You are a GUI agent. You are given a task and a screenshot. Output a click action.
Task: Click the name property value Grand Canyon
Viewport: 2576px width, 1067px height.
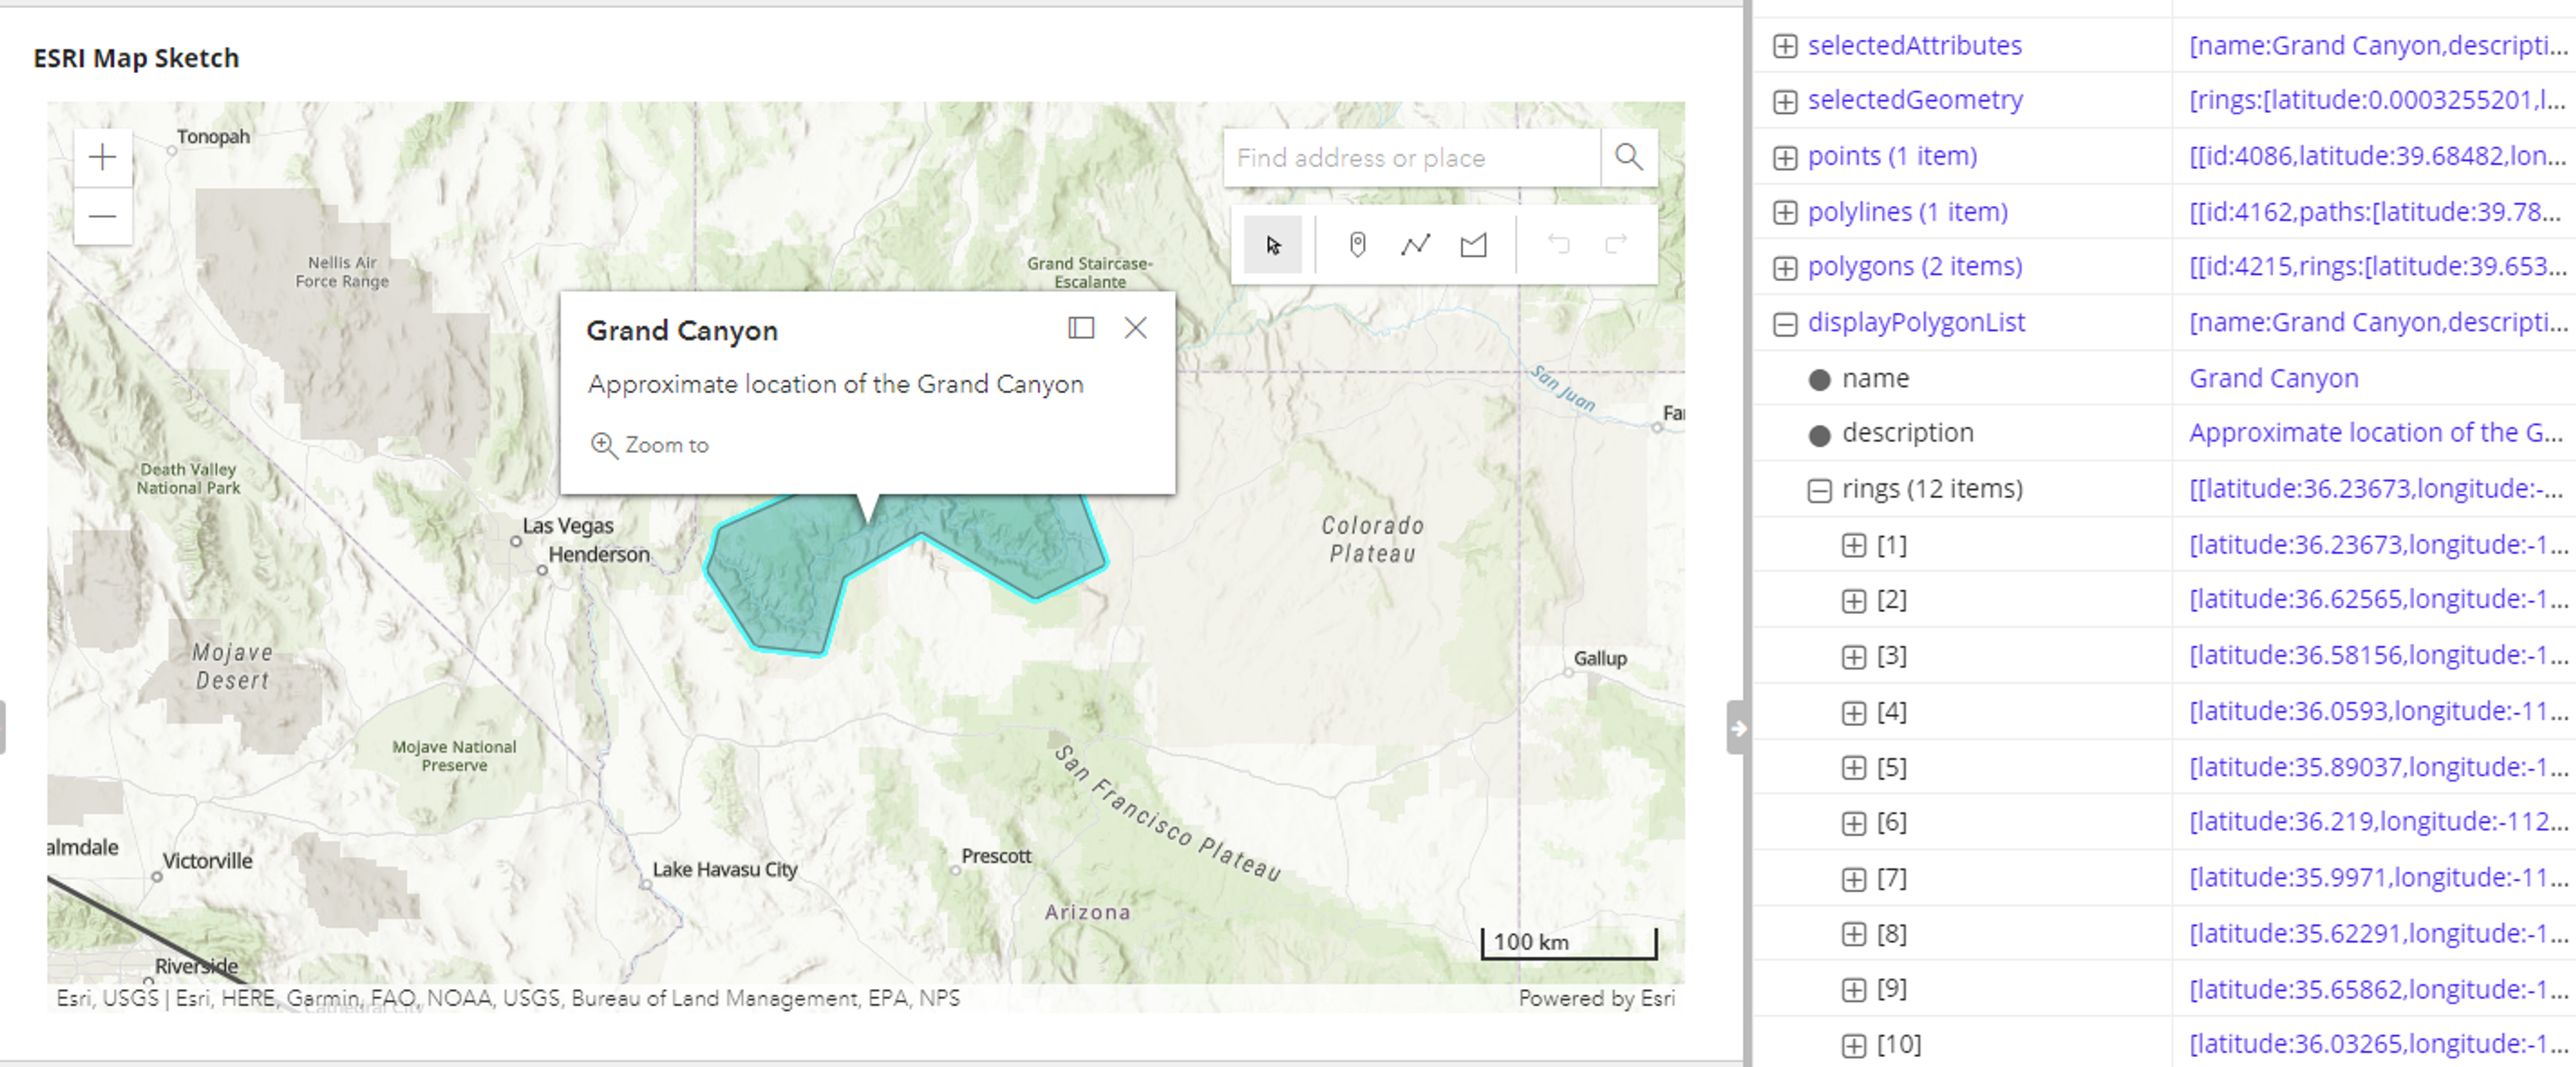click(x=2273, y=378)
